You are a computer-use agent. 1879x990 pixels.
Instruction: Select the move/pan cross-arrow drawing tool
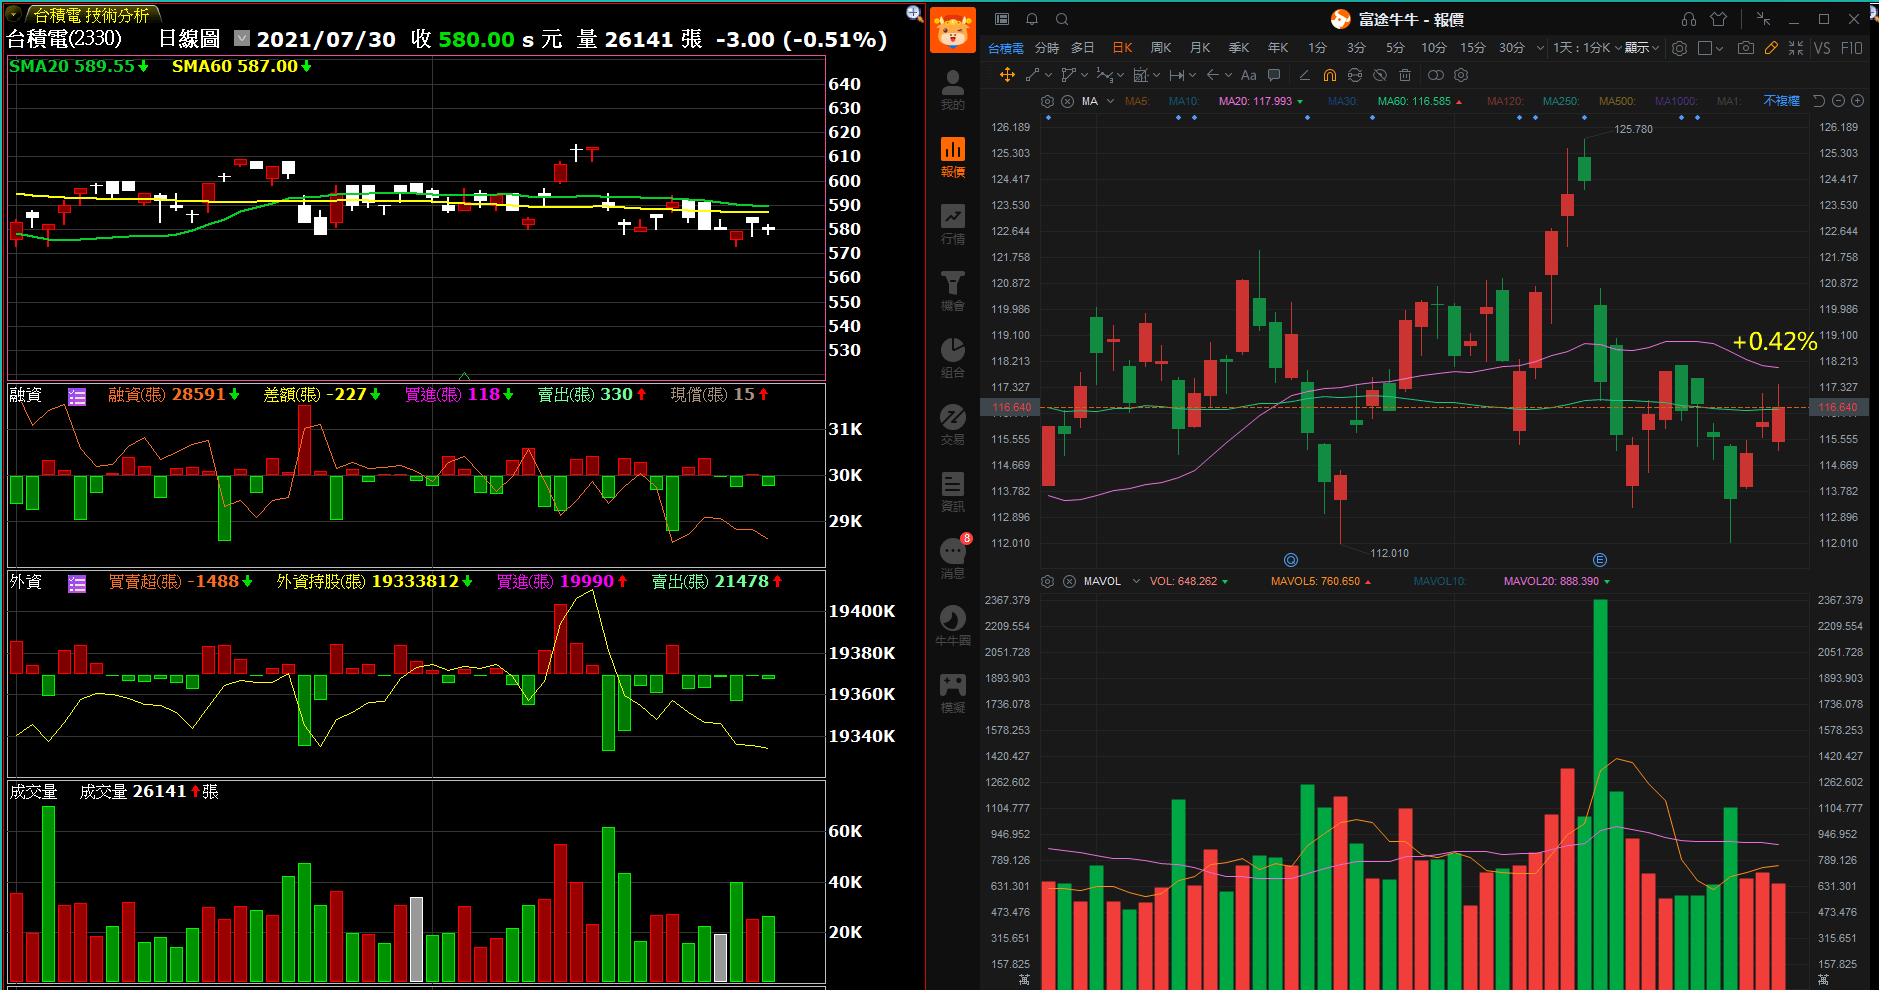click(1007, 75)
